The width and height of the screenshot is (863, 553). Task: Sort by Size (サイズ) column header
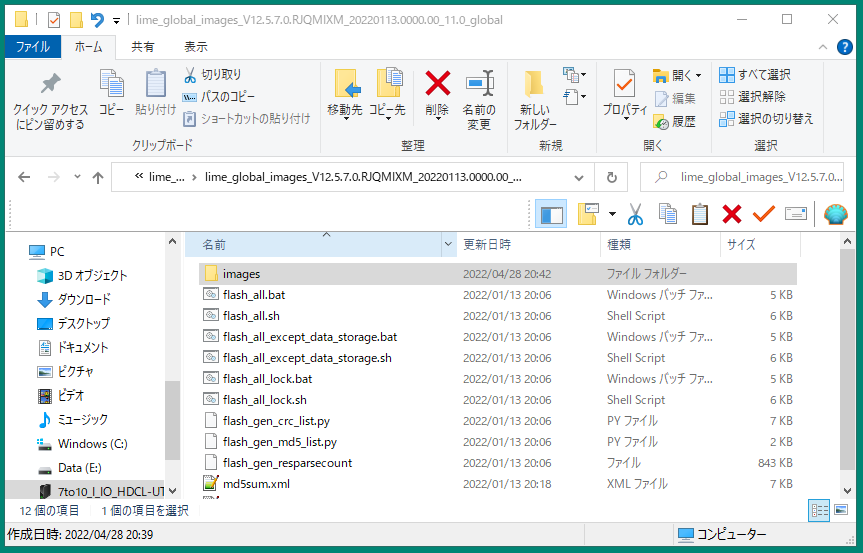tap(760, 245)
